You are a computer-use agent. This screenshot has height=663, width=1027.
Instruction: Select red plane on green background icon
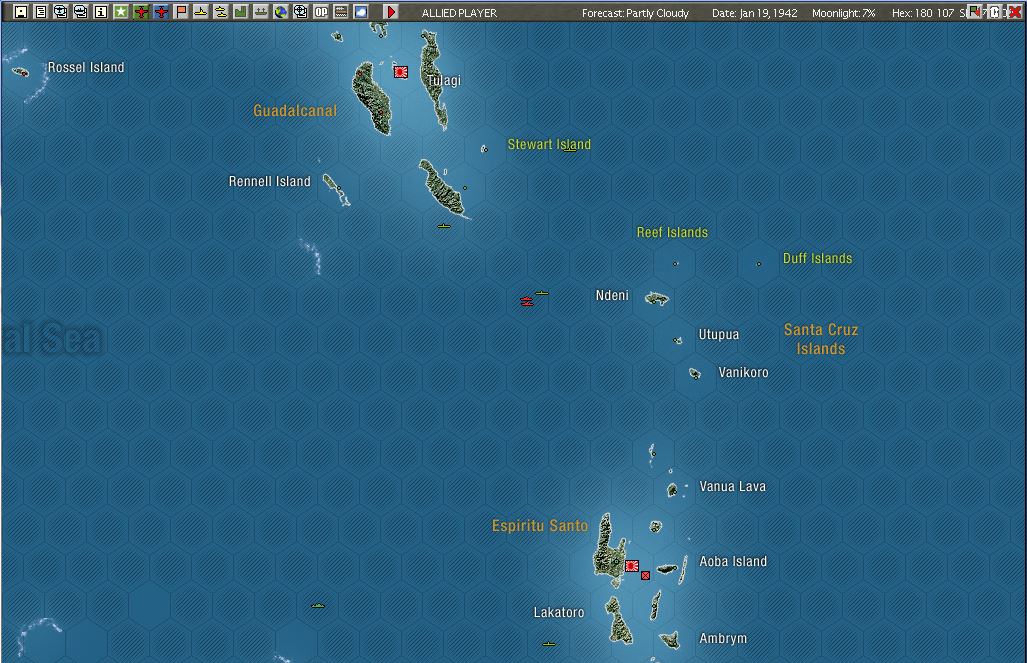point(141,12)
